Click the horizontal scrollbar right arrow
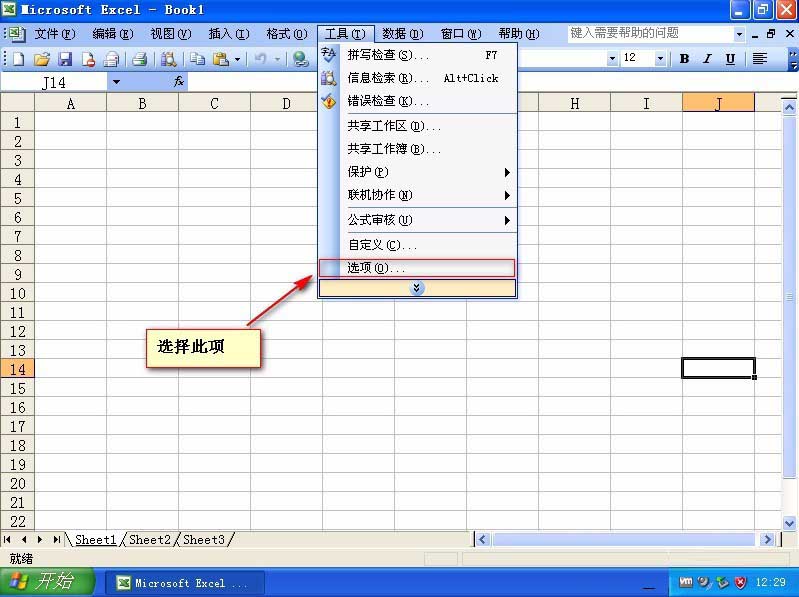This screenshot has height=597, width=799. (767, 539)
